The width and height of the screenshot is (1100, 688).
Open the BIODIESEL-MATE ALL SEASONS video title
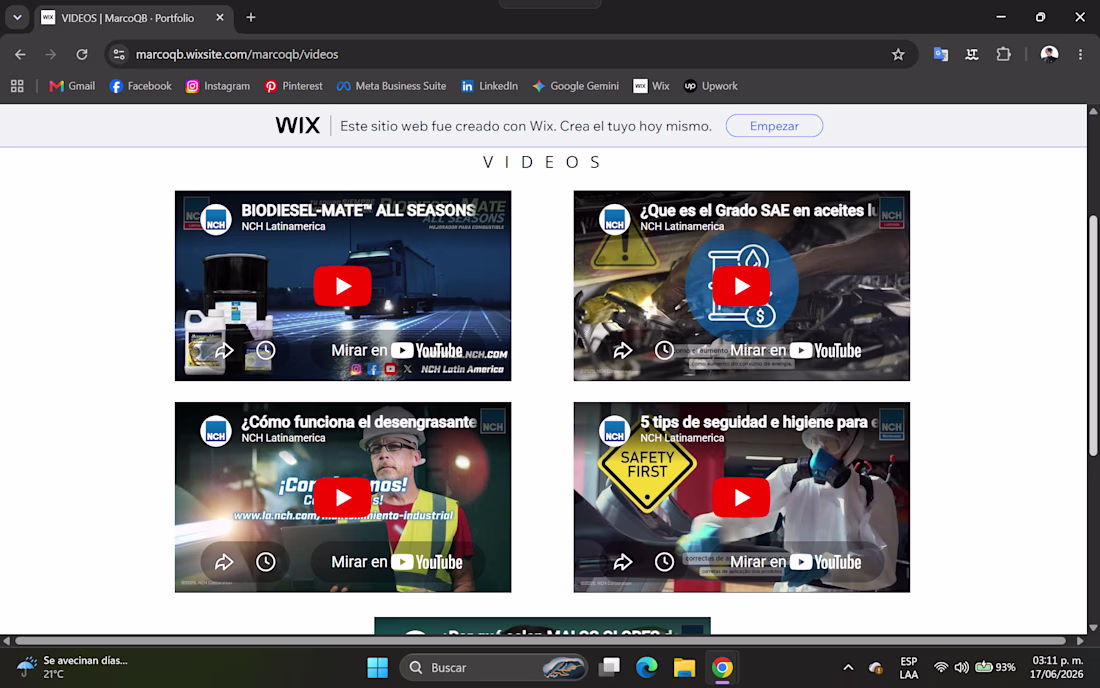[358, 210]
